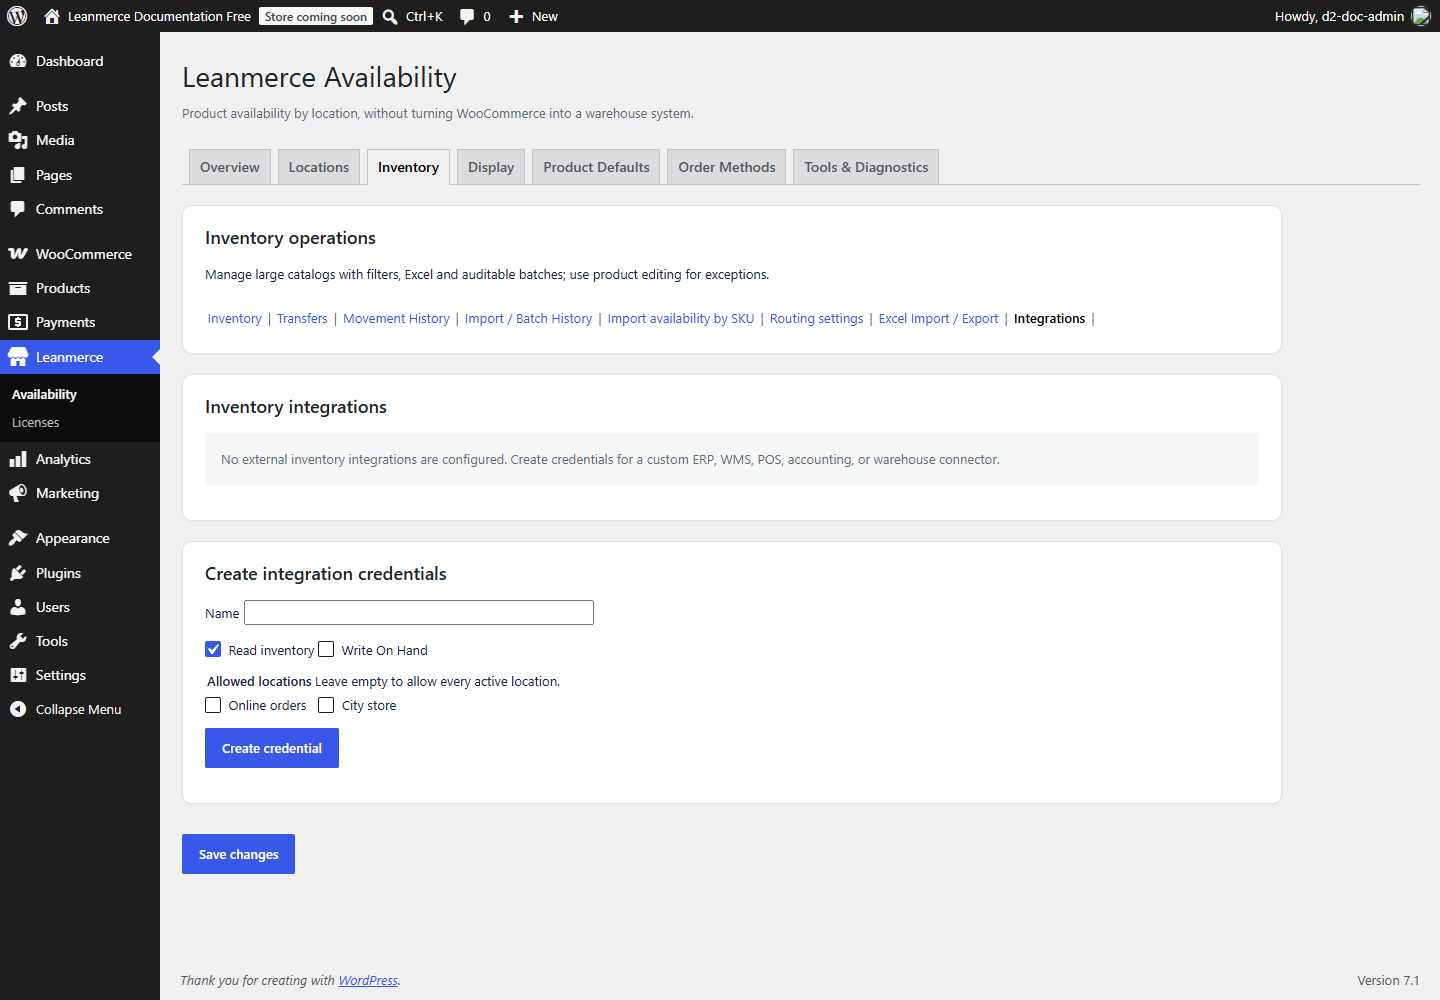Open the Product Defaults tab
This screenshot has height=1000, width=1440.
coord(596,167)
